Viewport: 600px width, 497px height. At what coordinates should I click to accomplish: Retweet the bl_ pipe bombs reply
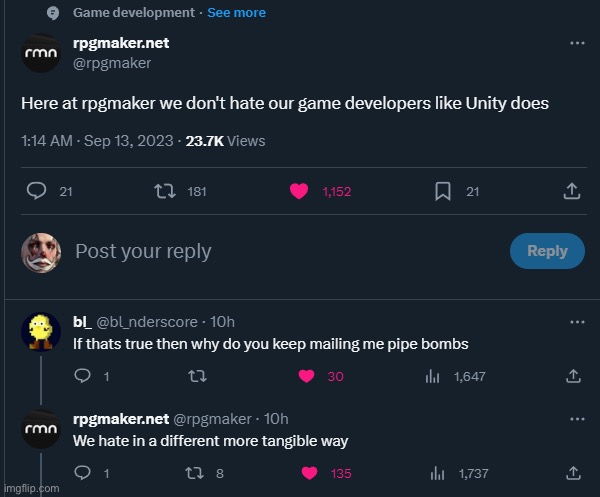197,376
